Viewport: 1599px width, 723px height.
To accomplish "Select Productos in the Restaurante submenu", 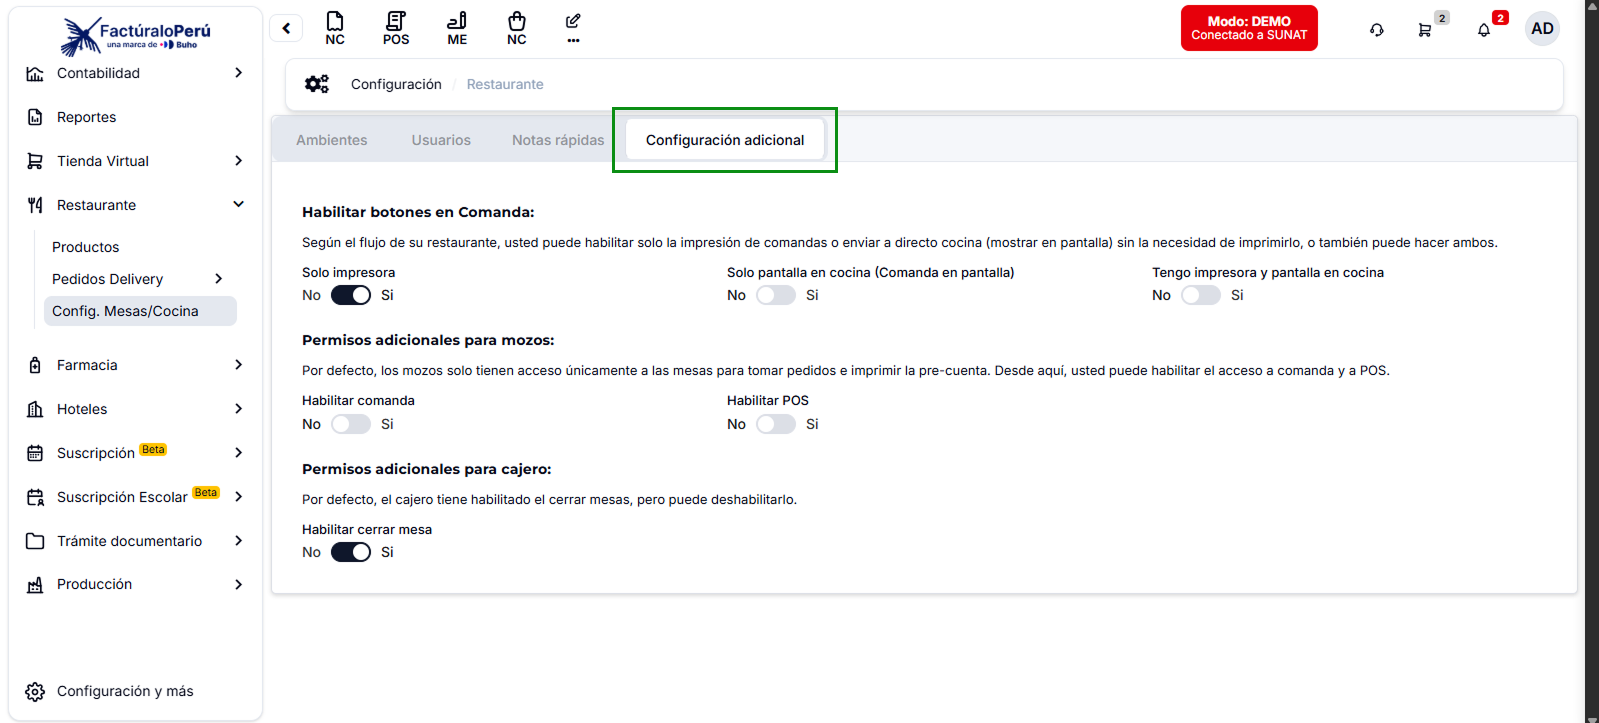I will coord(86,247).
